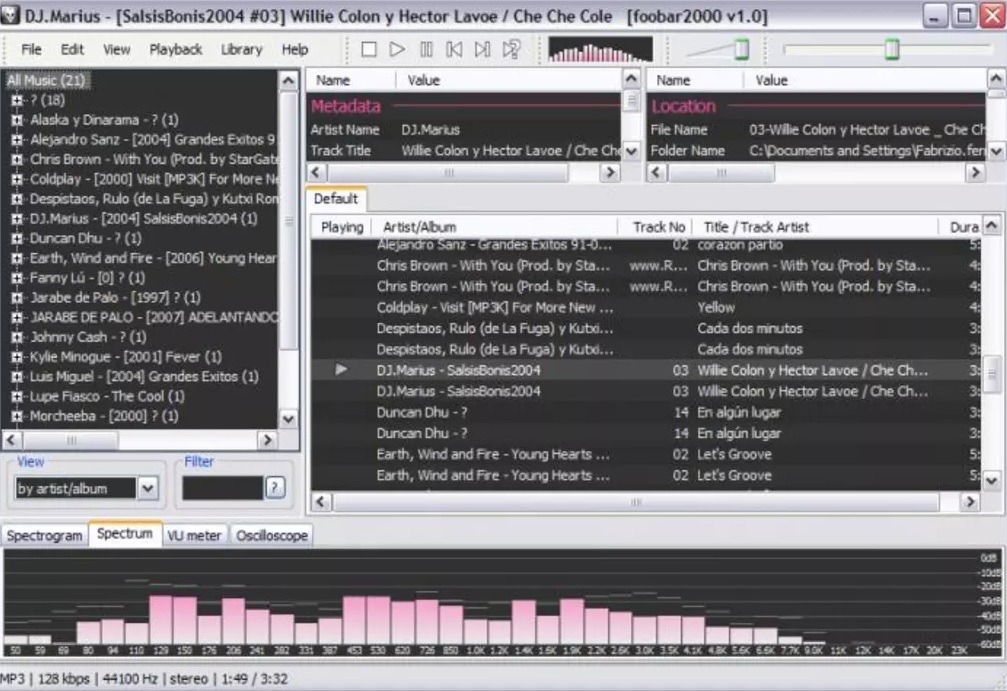Select Fanny Lú tree item
This screenshot has width=1007, height=691.
click(x=87, y=278)
